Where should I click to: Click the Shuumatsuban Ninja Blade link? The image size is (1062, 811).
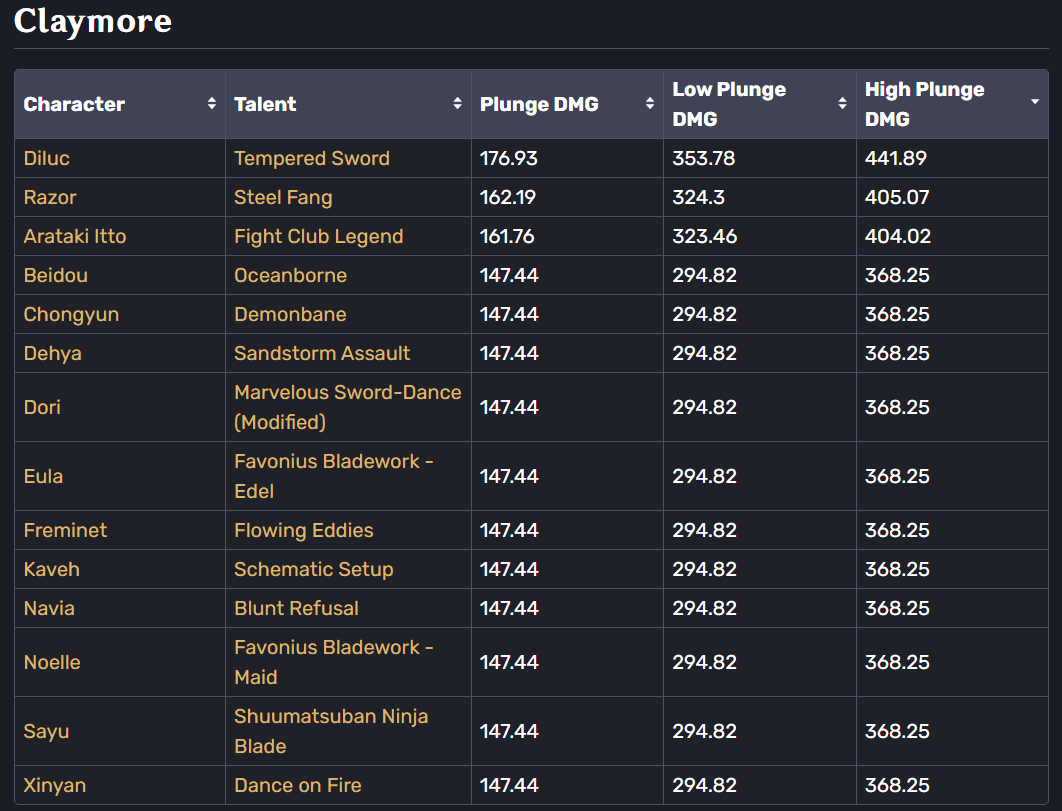coord(331,731)
